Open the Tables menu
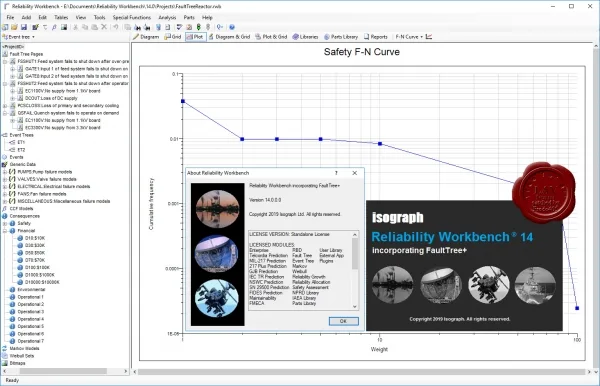 click(61, 17)
